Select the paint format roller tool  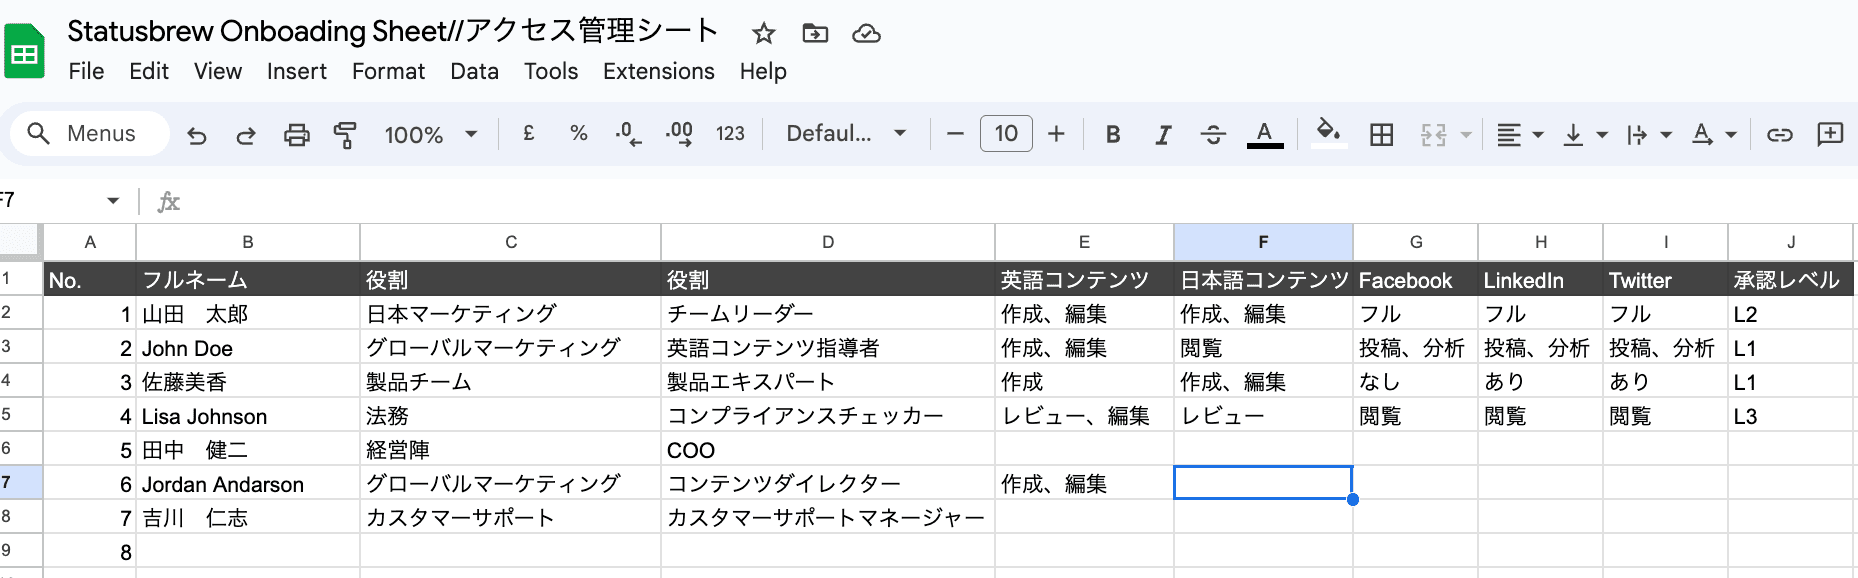[345, 135]
